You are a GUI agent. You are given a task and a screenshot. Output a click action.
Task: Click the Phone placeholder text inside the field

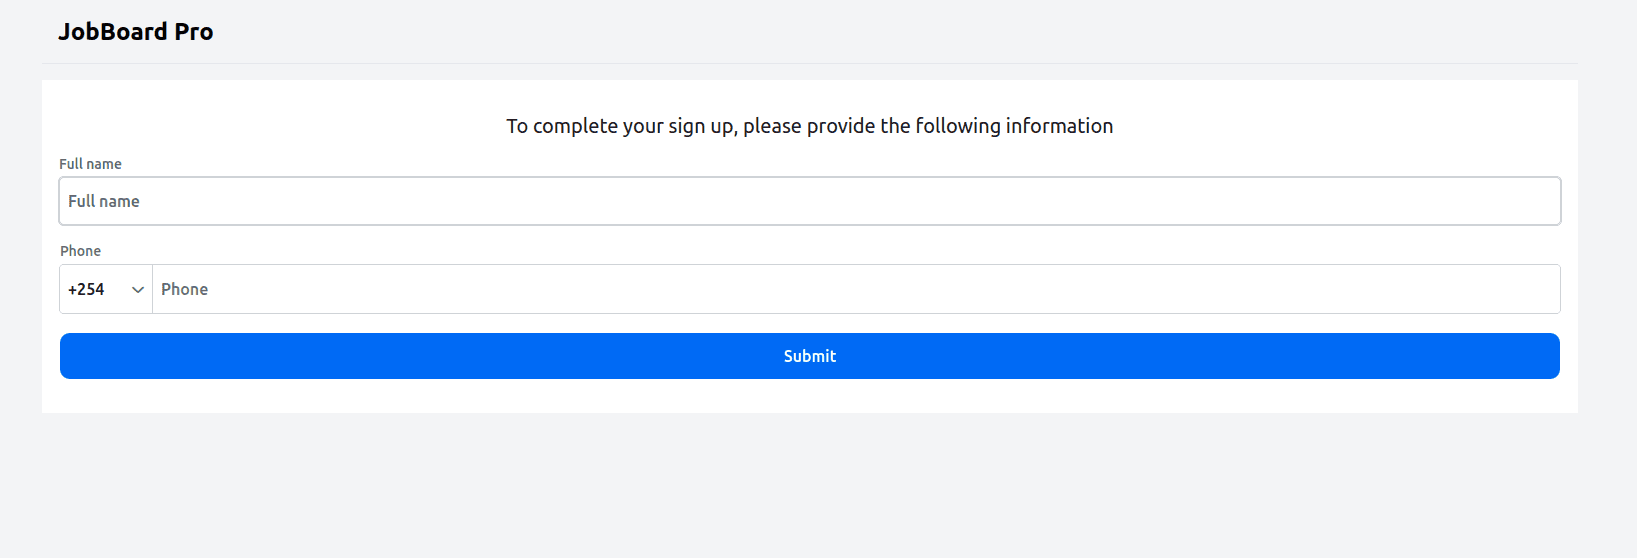184,289
